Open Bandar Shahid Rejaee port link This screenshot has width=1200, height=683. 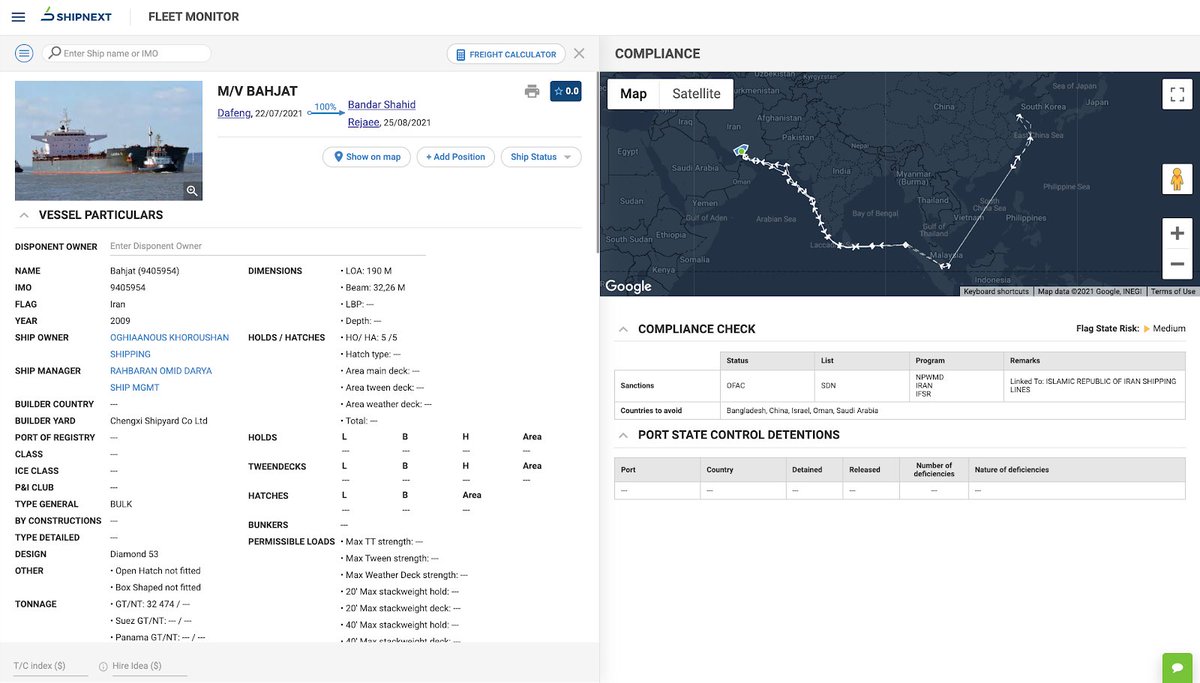381,113
